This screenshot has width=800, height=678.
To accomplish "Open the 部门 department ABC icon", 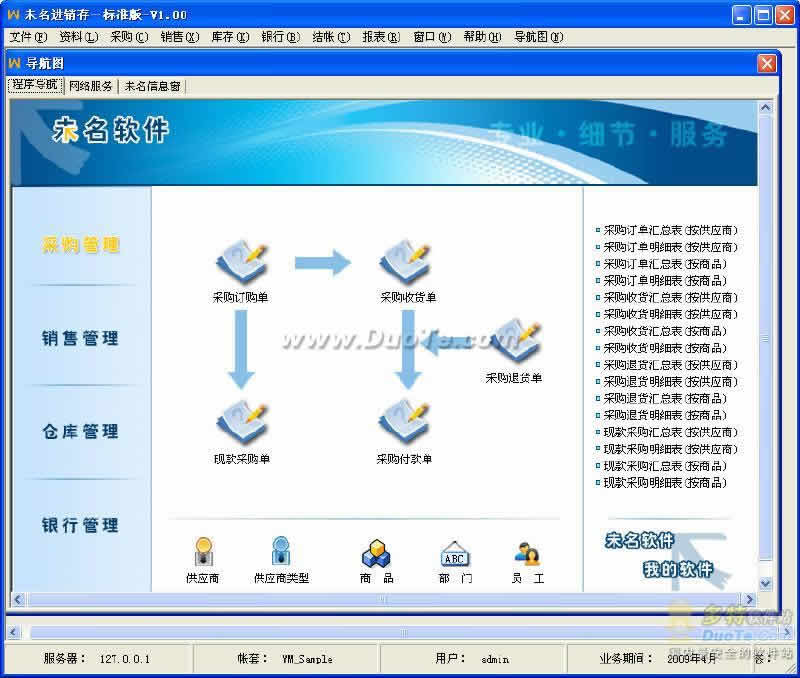I will click(455, 555).
